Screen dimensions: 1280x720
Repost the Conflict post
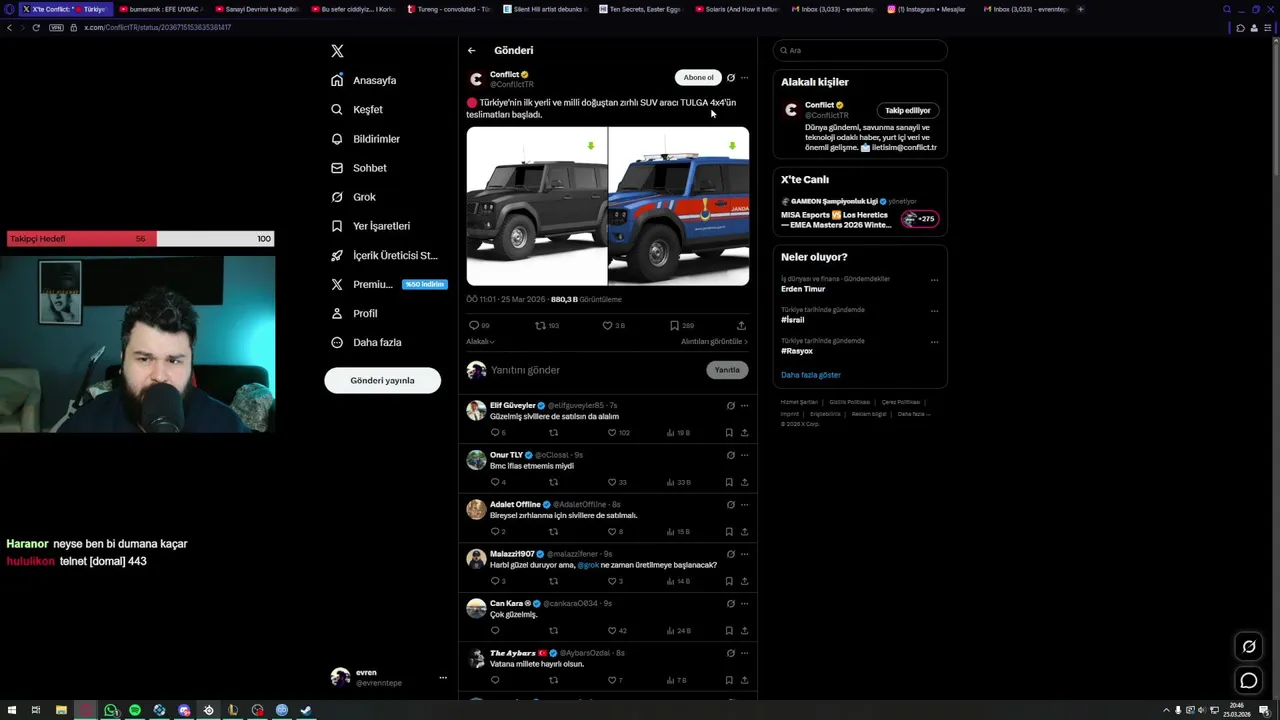point(541,325)
